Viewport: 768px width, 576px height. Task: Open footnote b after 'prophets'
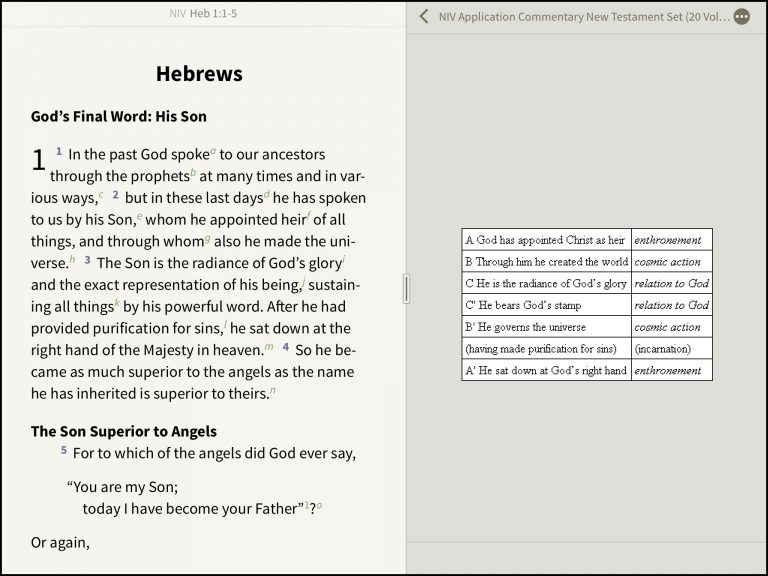[x=193, y=172]
